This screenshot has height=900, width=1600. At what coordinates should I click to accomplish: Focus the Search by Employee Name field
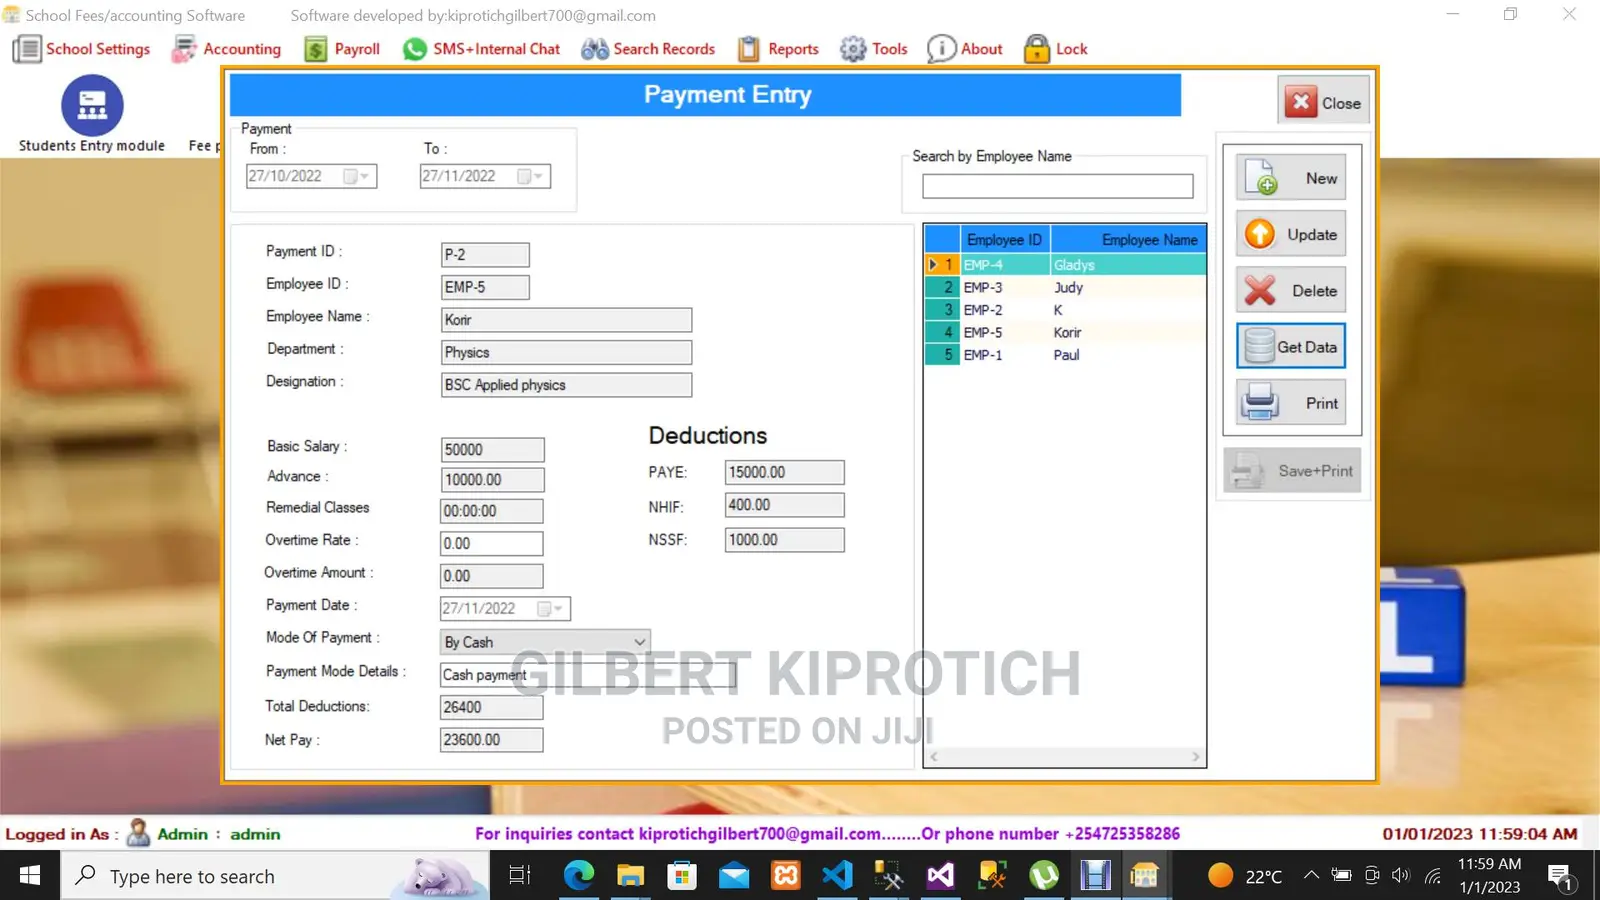click(x=1057, y=186)
